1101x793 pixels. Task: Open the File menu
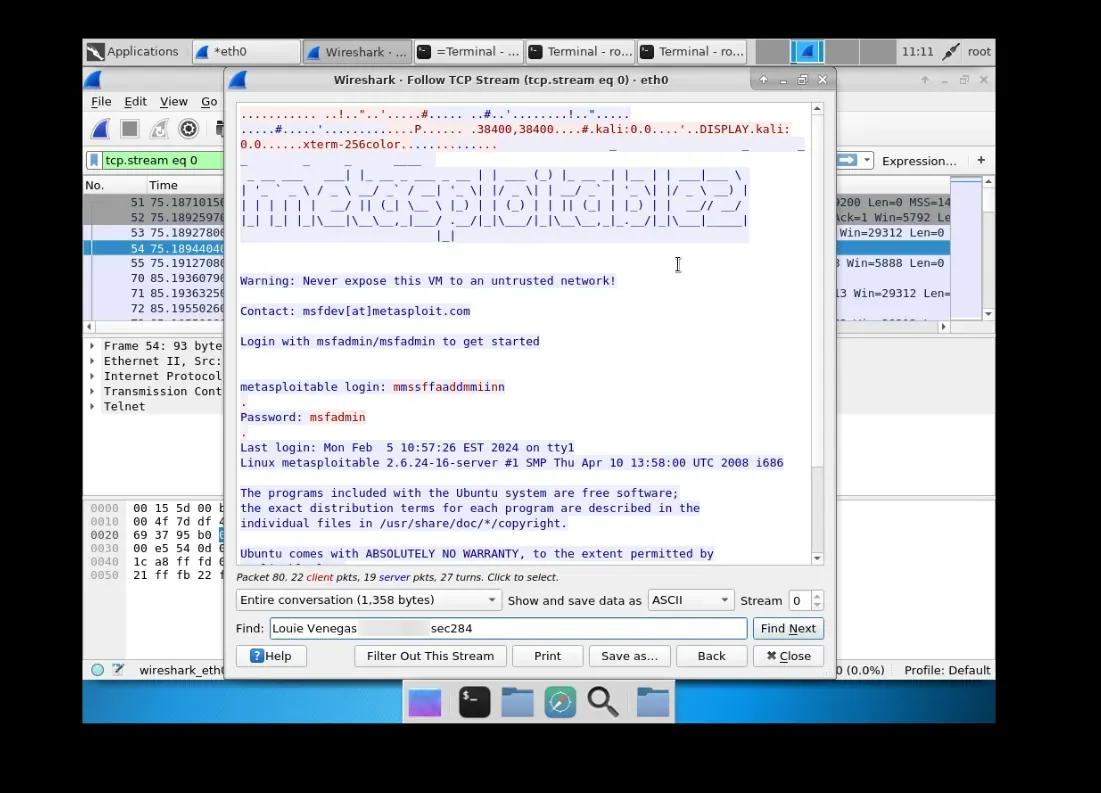101,101
